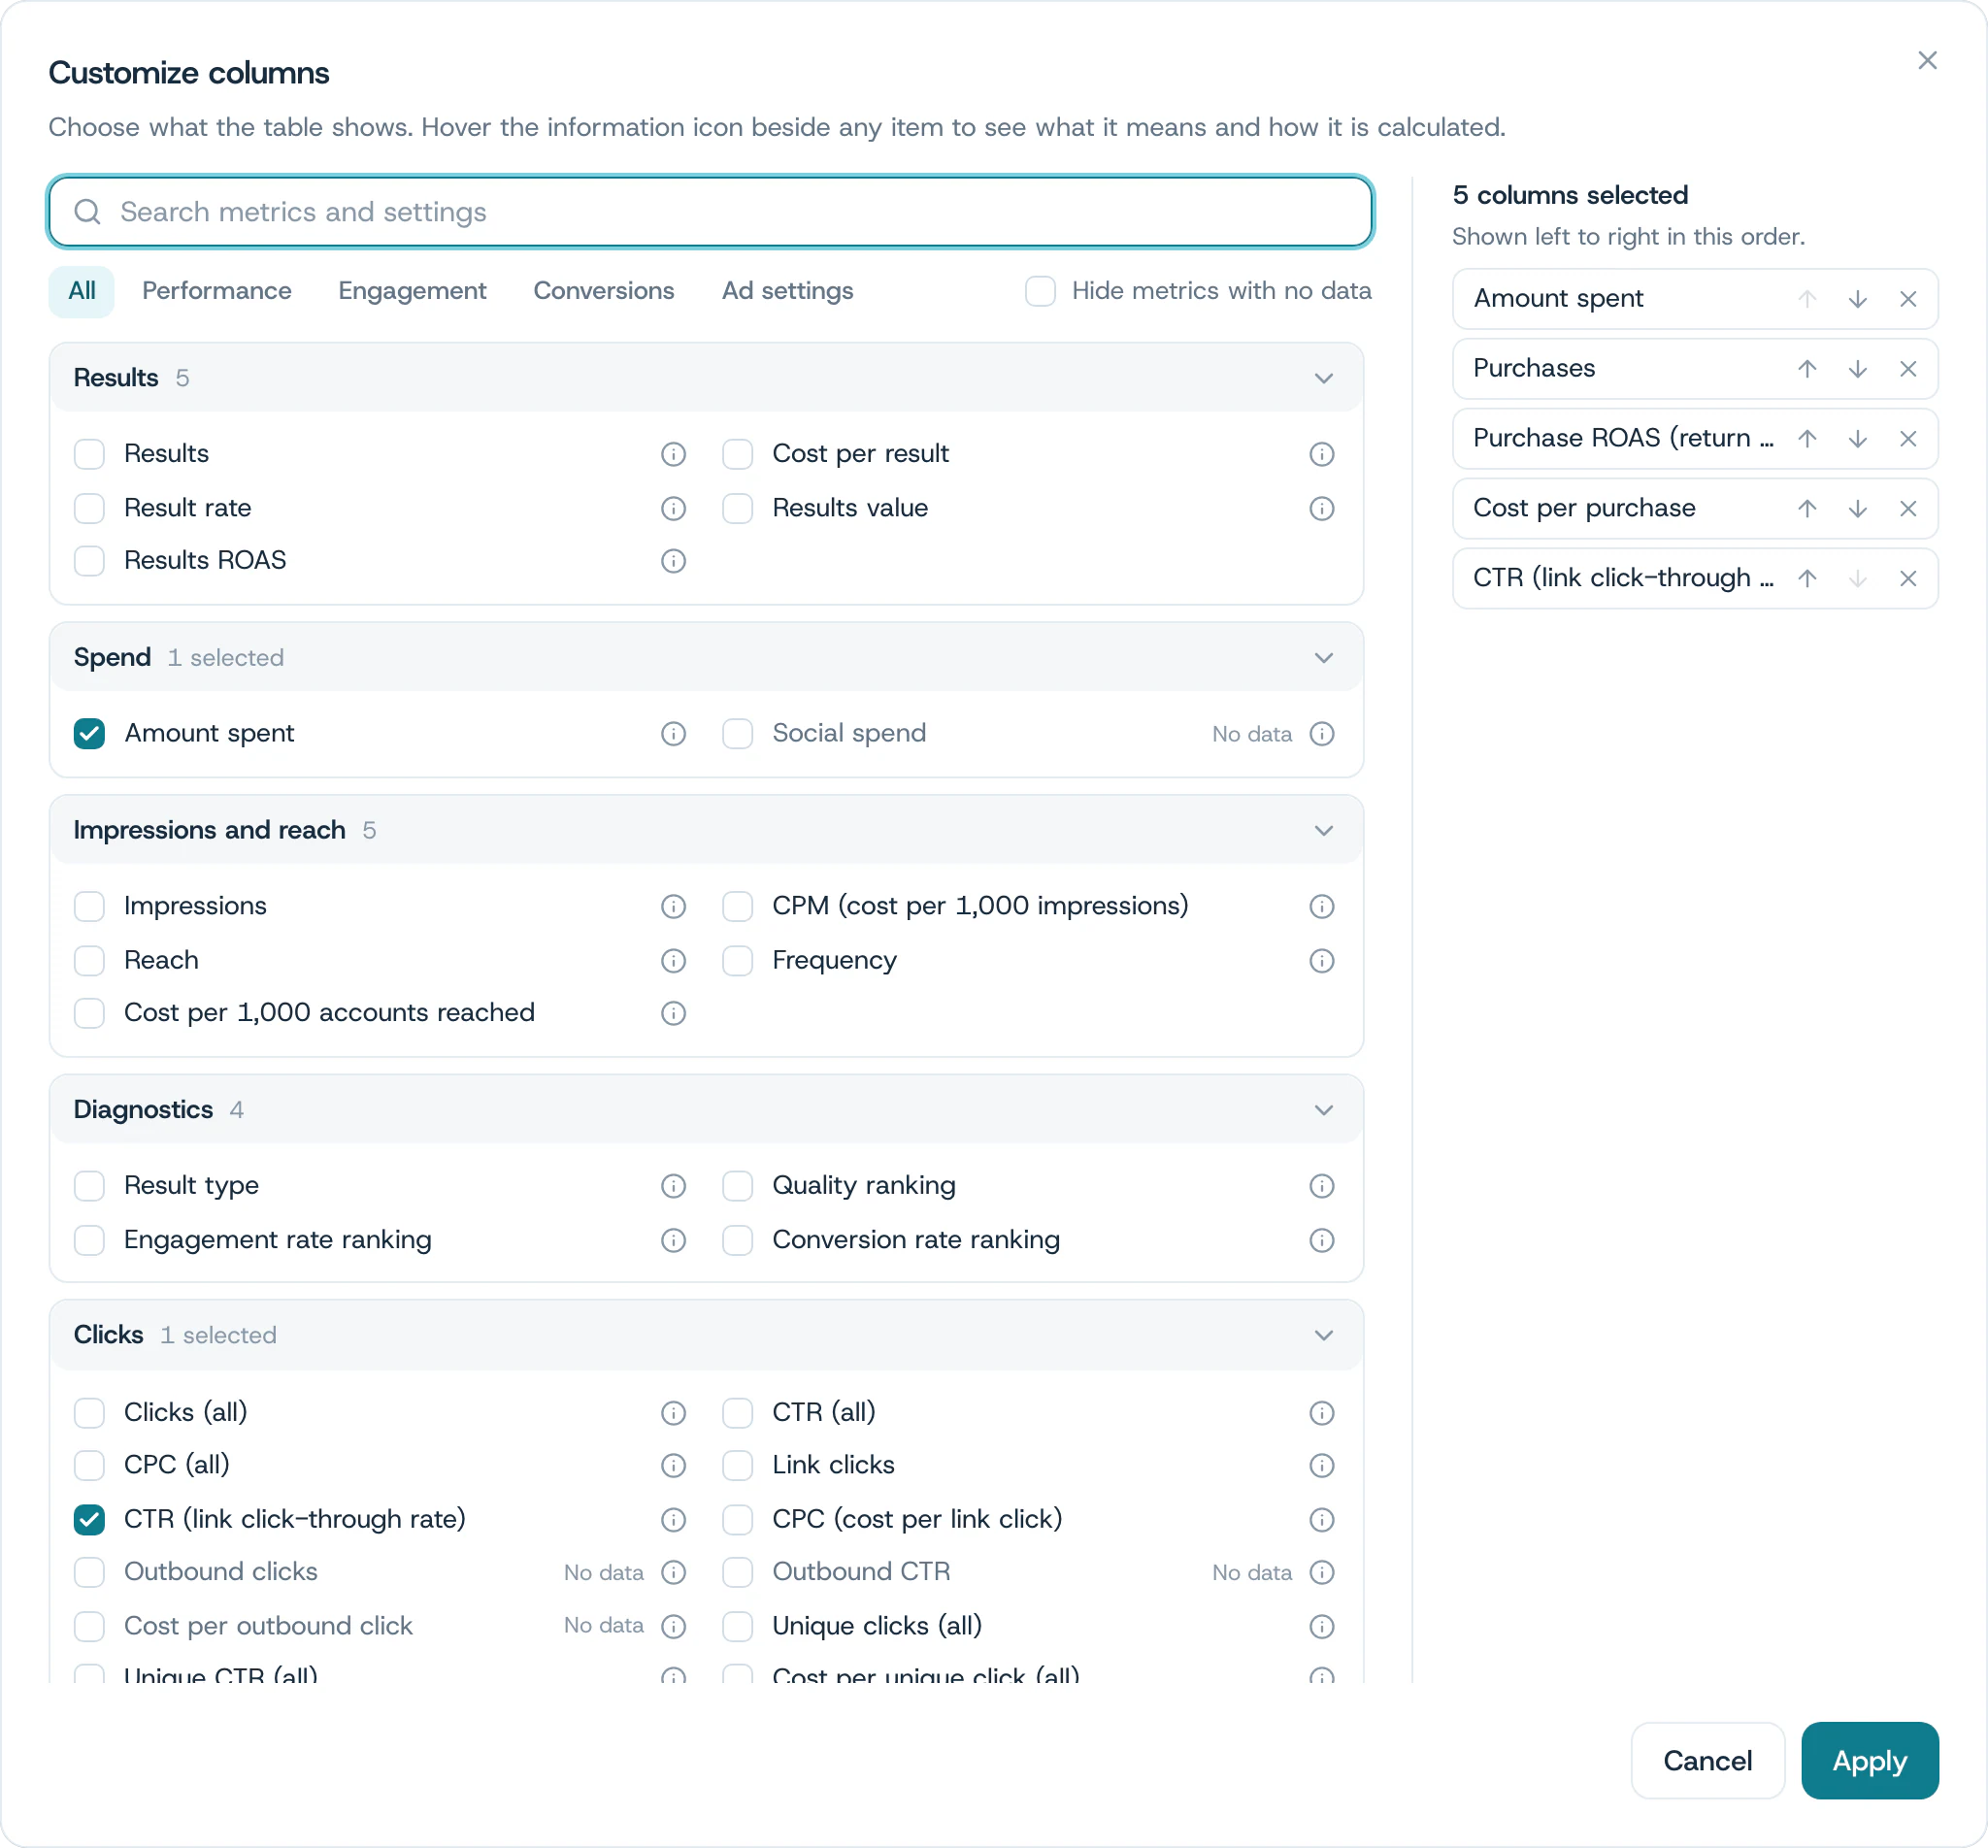The height and width of the screenshot is (1848, 1988).
Task: Move CTR link click-through column up
Action: coord(1806,579)
